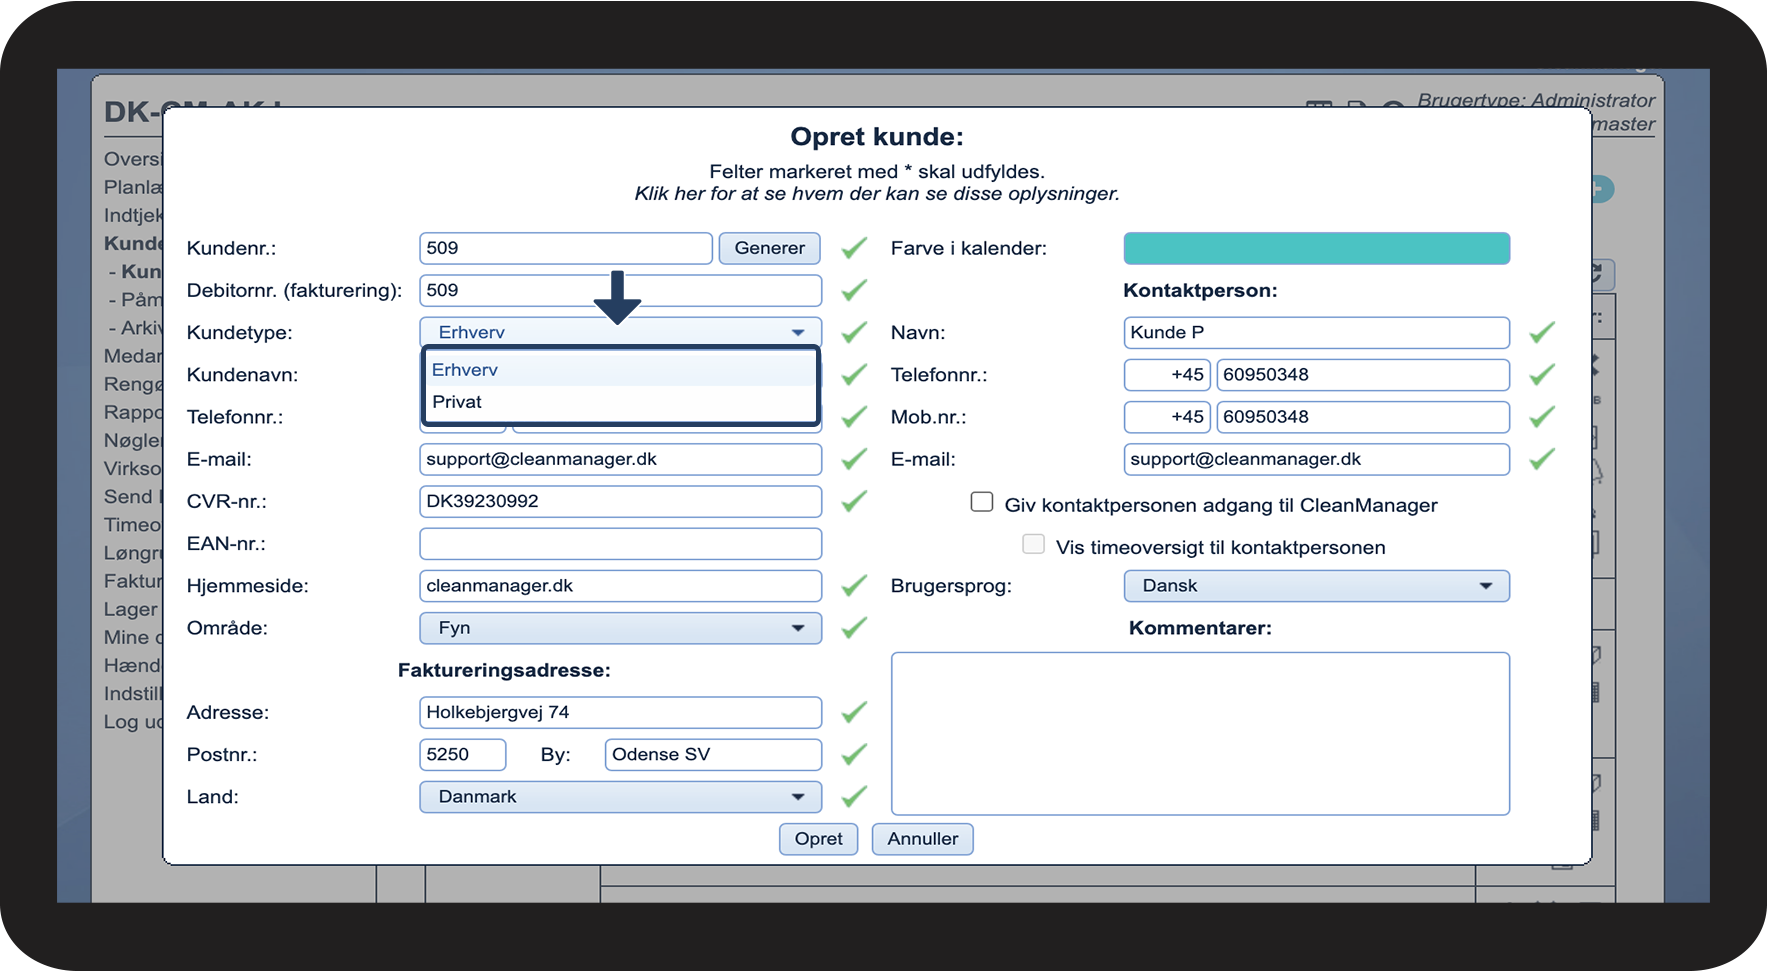Click the checkmark beside contact person Mob.nr.

click(1541, 417)
